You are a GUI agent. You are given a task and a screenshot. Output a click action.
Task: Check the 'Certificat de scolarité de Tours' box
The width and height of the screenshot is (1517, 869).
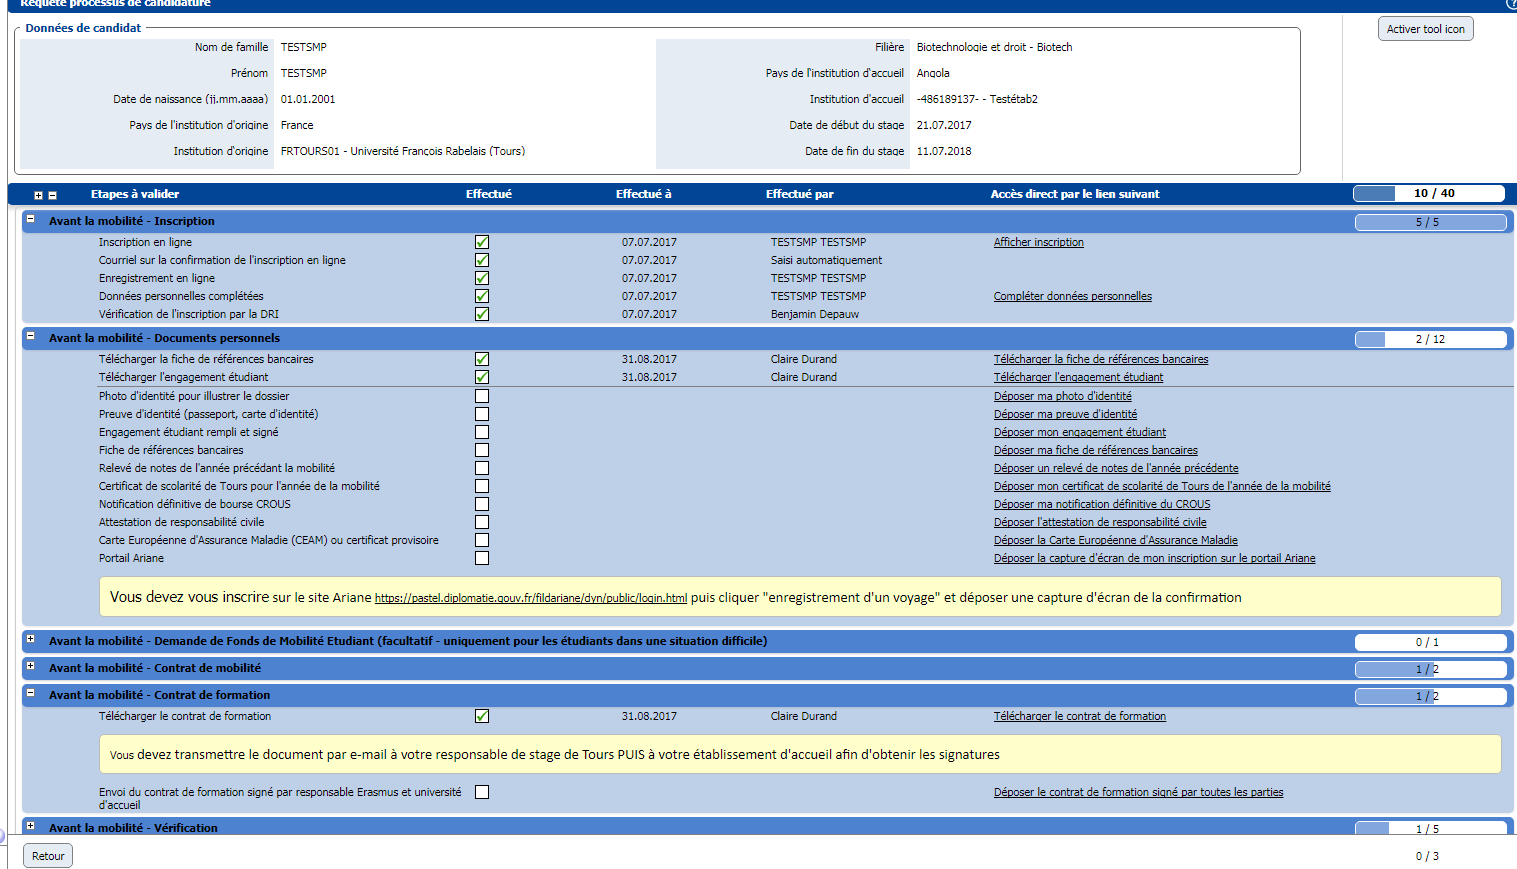[x=482, y=486]
